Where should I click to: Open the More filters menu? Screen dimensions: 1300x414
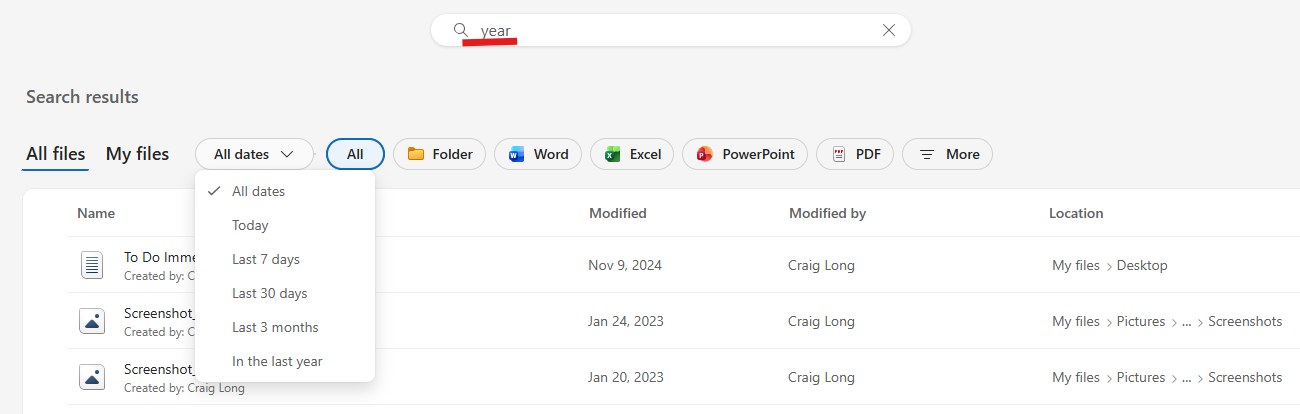[x=948, y=154]
